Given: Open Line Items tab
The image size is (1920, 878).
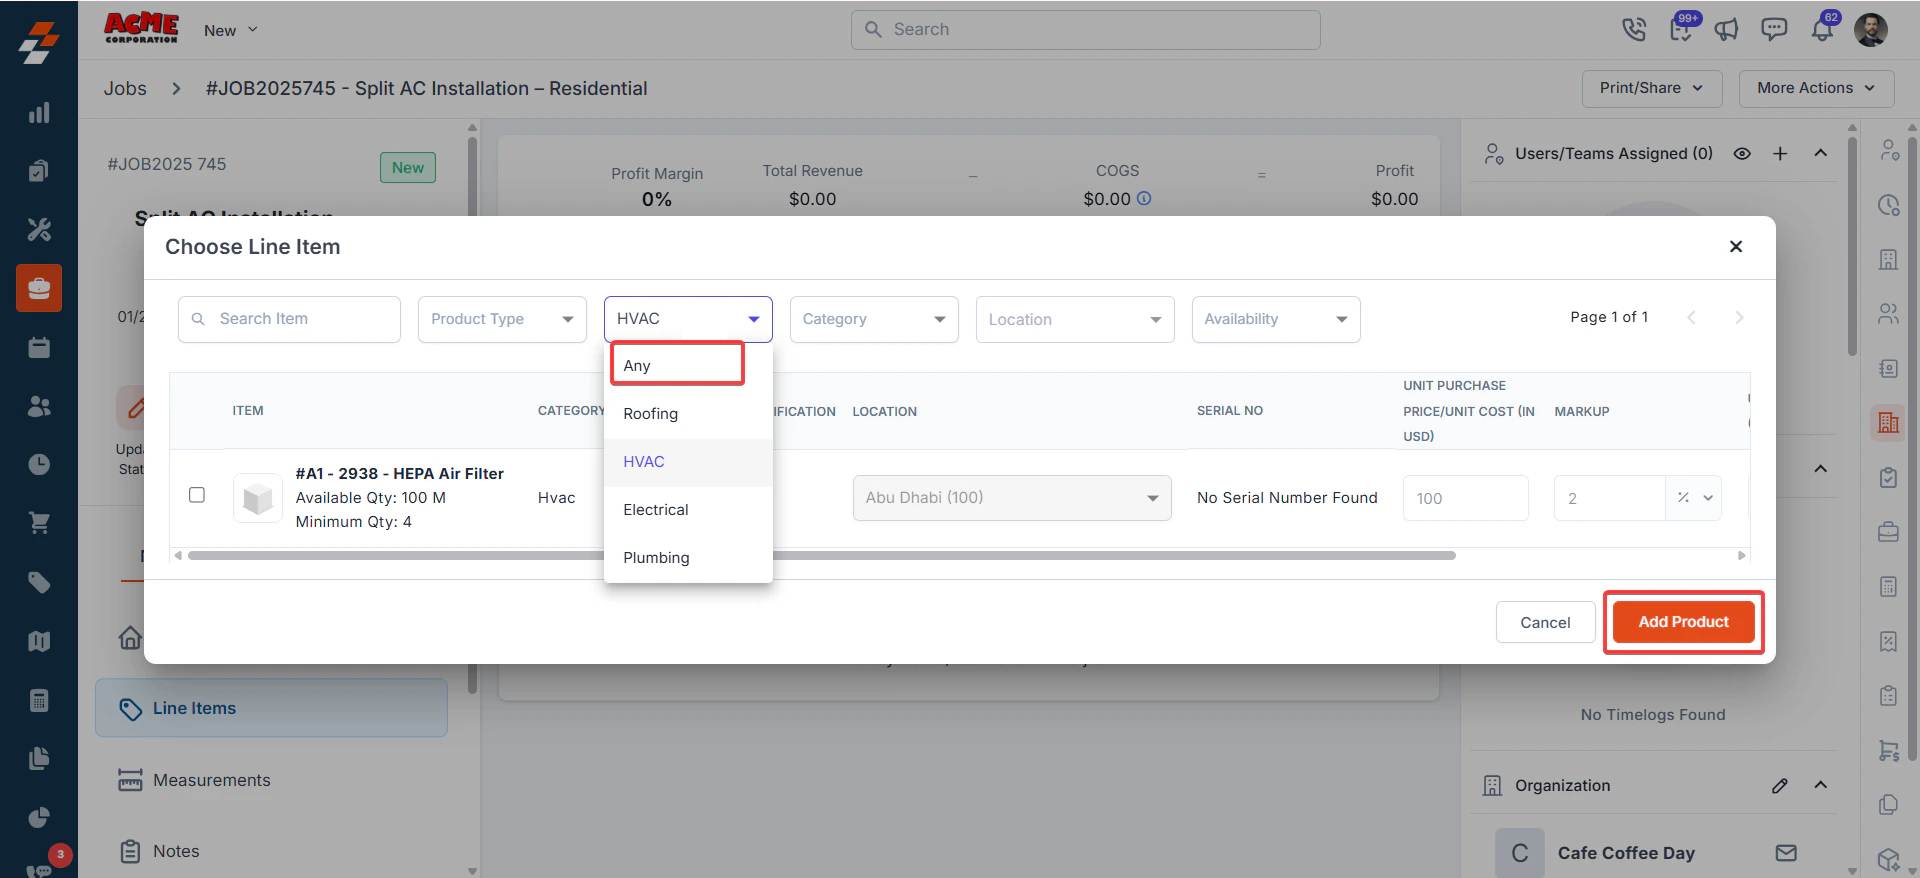Looking at the screenshot, I should (271, 708).
